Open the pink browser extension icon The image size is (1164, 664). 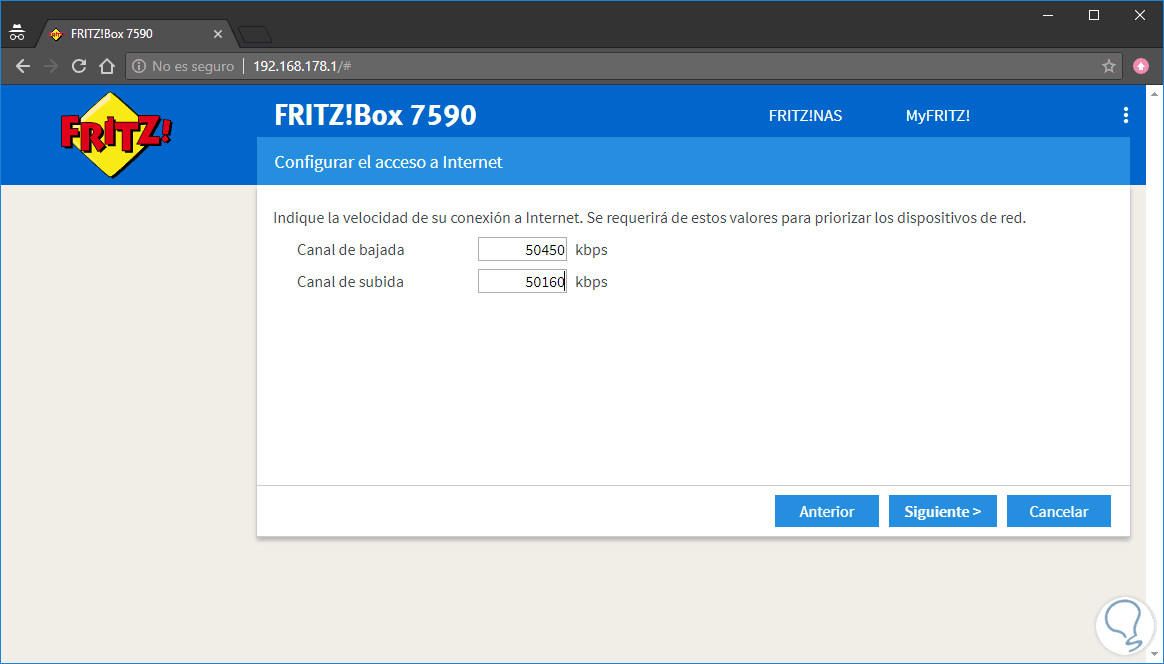point(1141,66)
